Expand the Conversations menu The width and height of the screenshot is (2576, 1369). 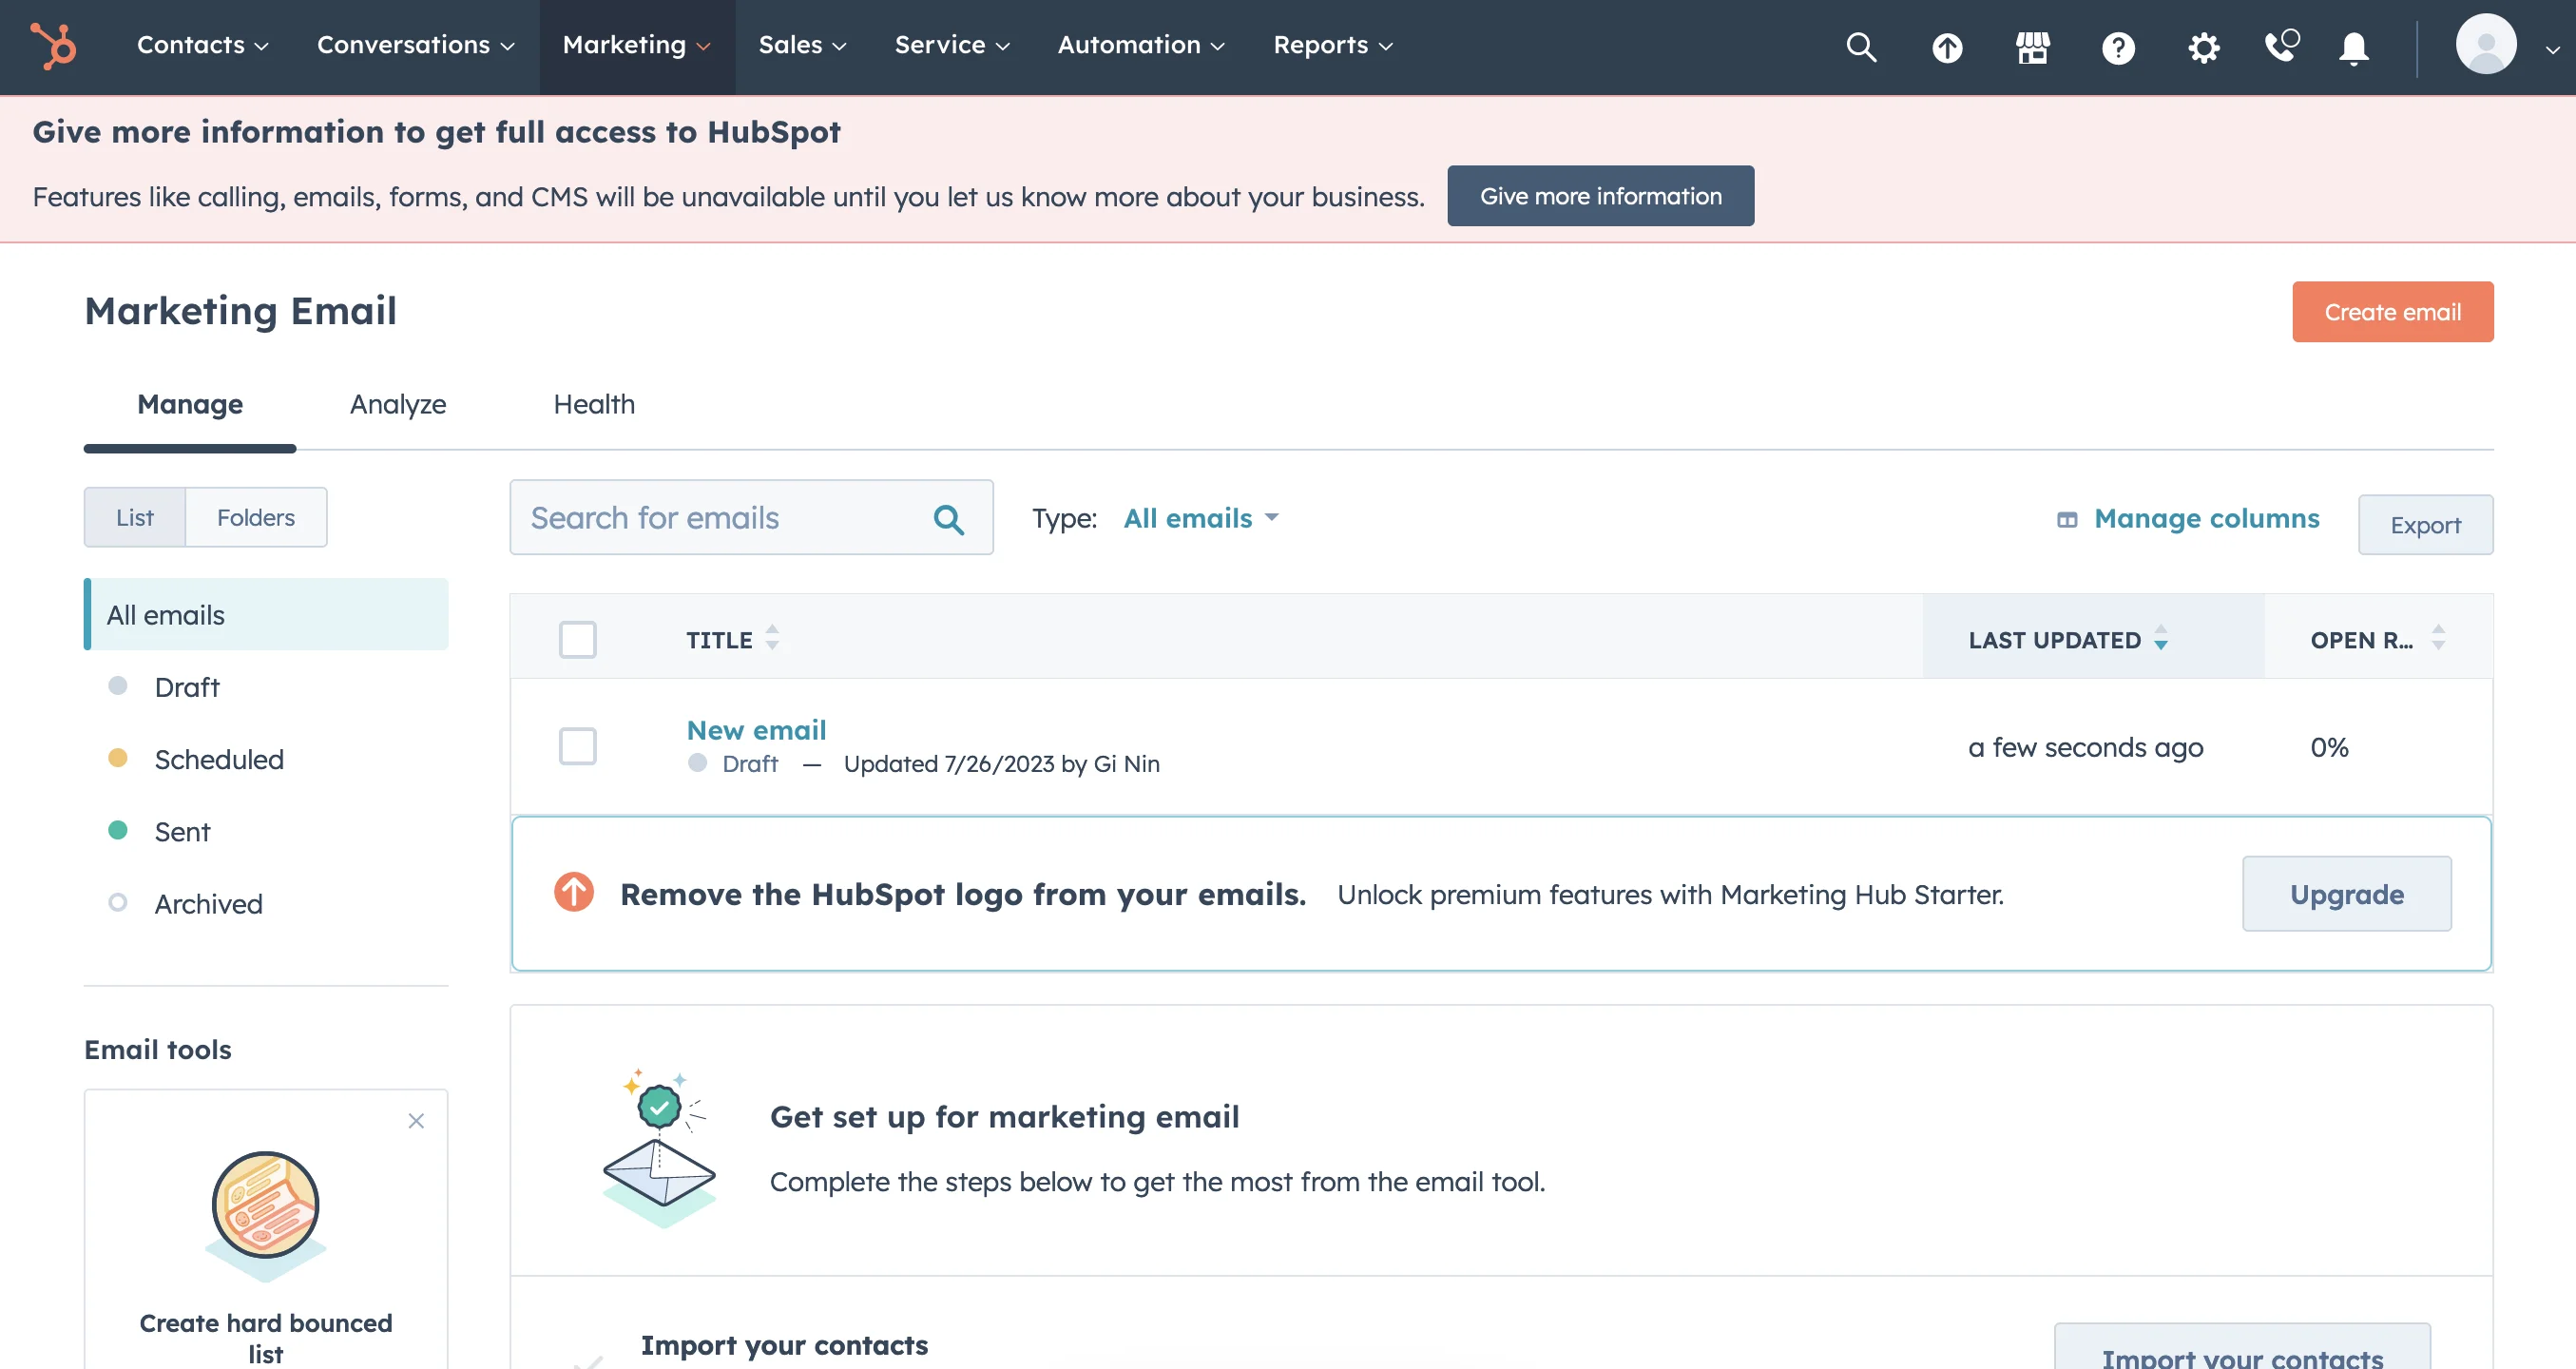[x=416, y=45]
